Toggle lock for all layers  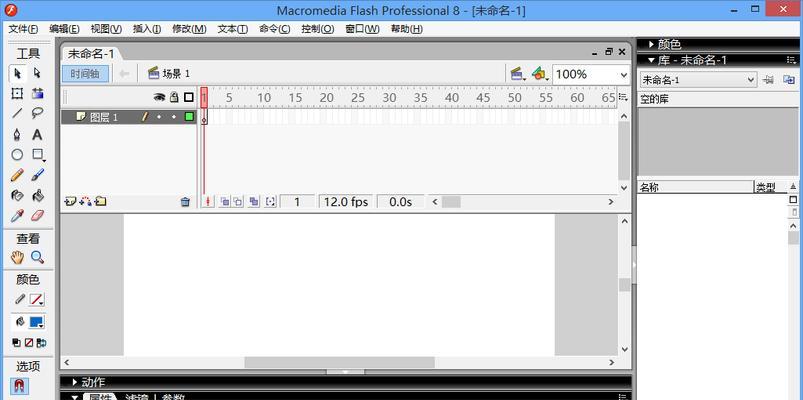point(174,97)
